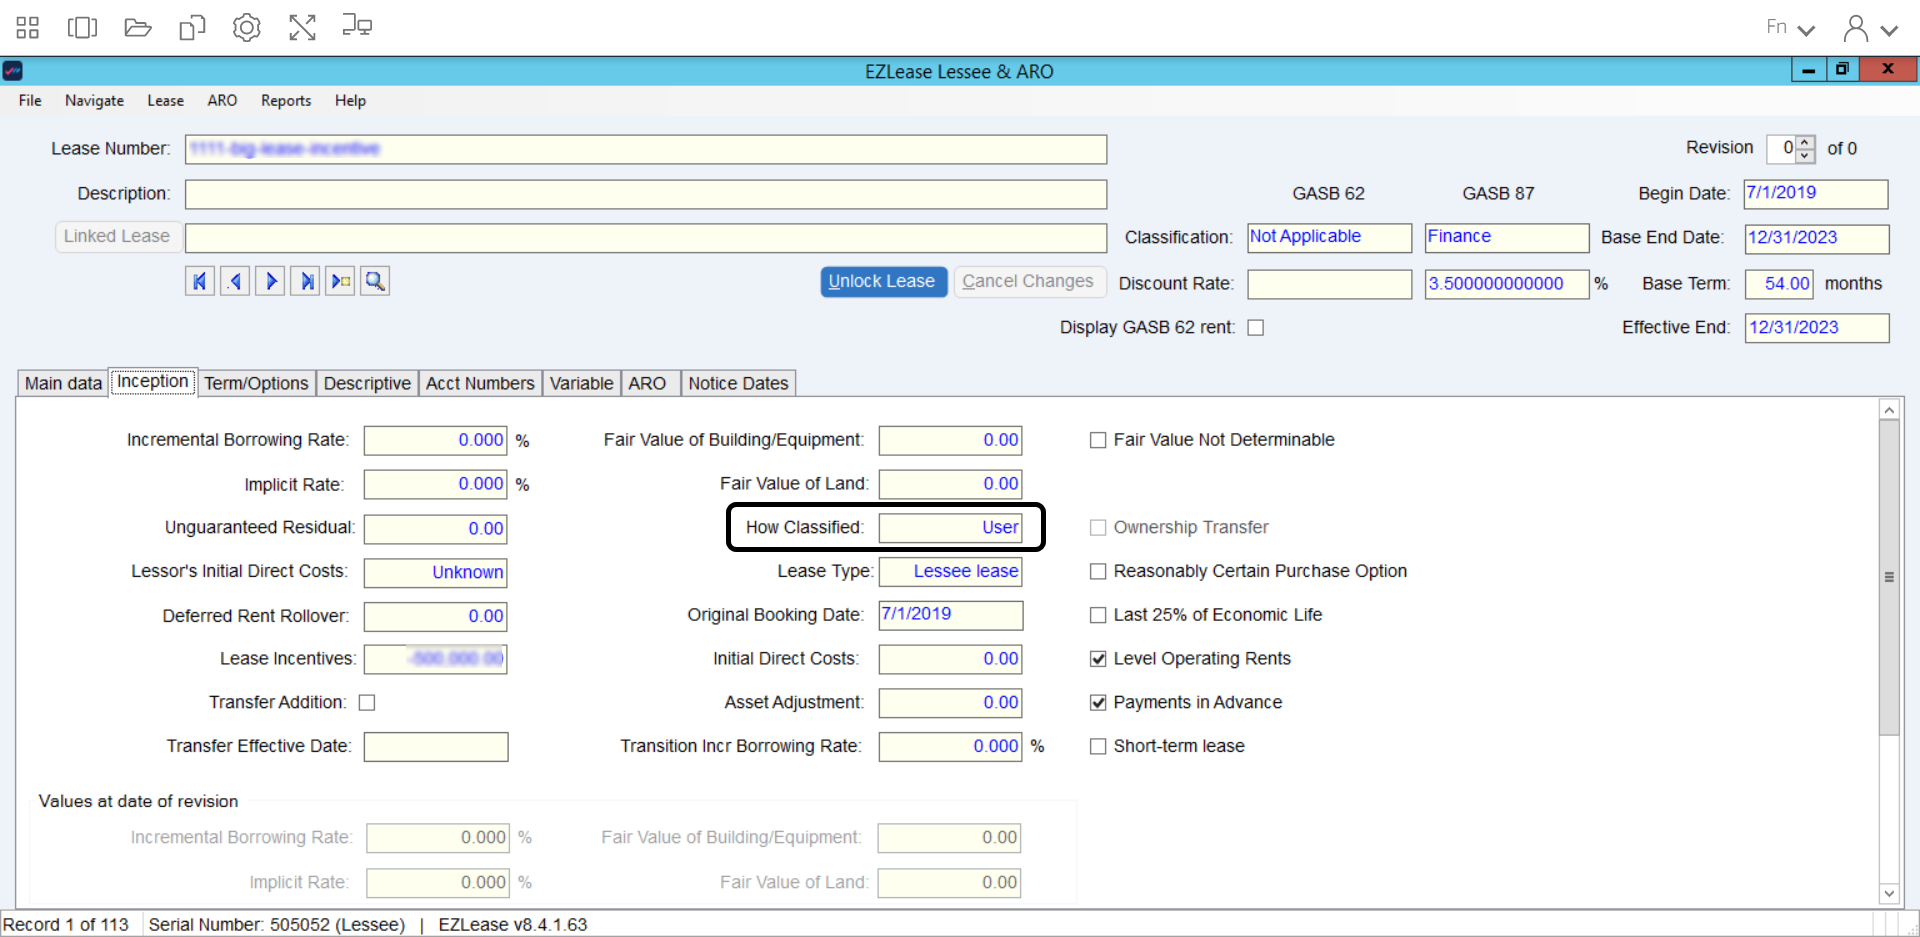The width and height of the screenshot is (1920, 937).
Task: Click Lessor's Initial Direct Costs Unknown field
Action: coord(435,572)
